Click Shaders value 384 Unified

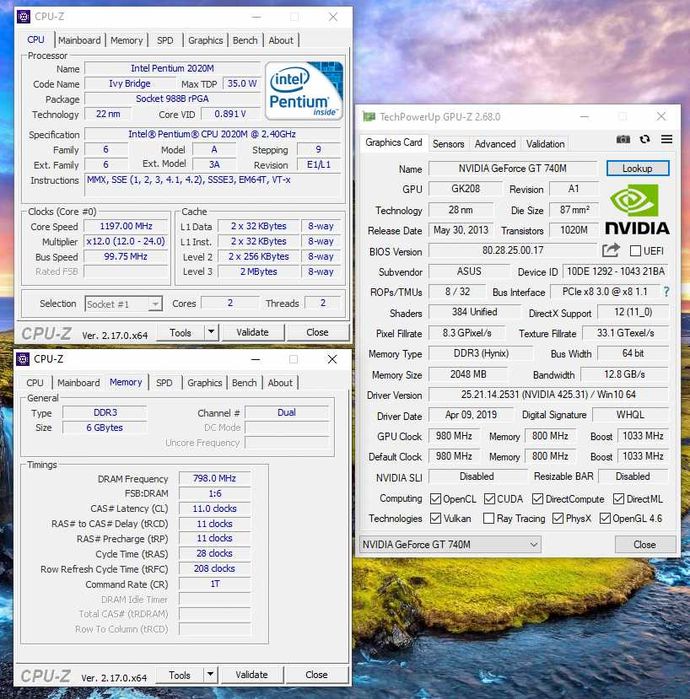tap(474, 312)
